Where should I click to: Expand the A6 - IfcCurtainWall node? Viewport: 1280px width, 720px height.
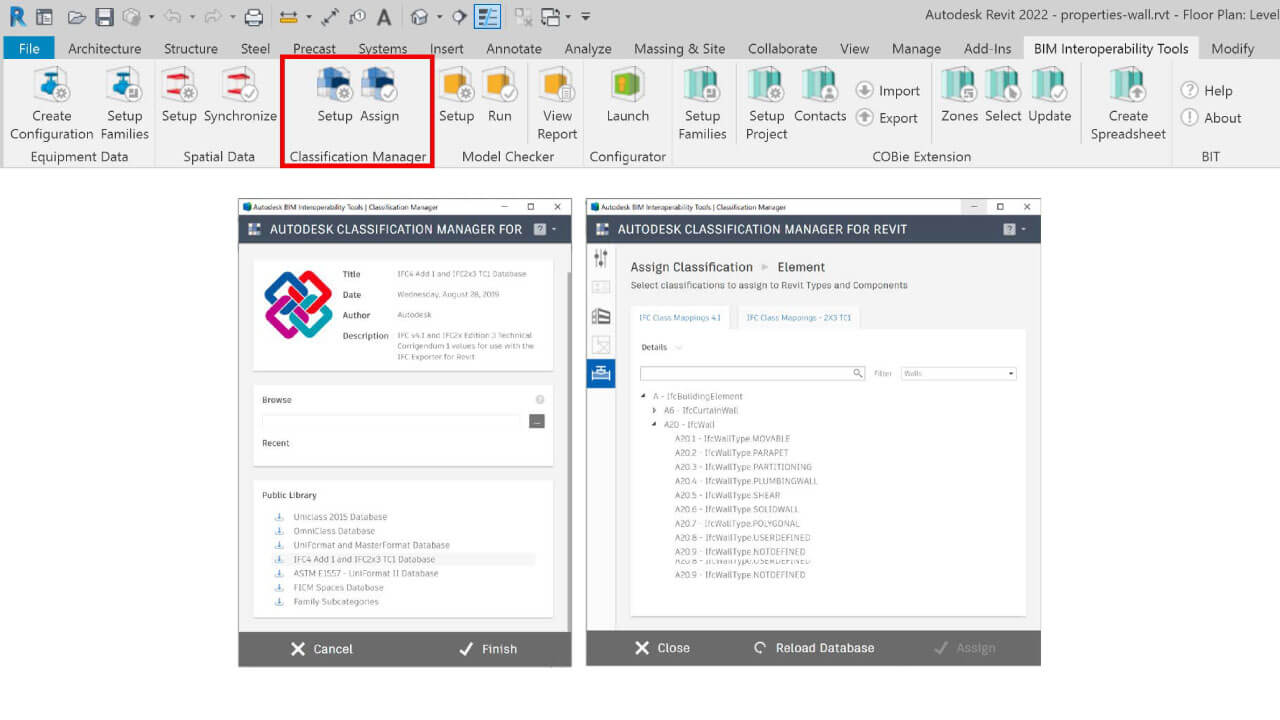[x=655, y=410]
